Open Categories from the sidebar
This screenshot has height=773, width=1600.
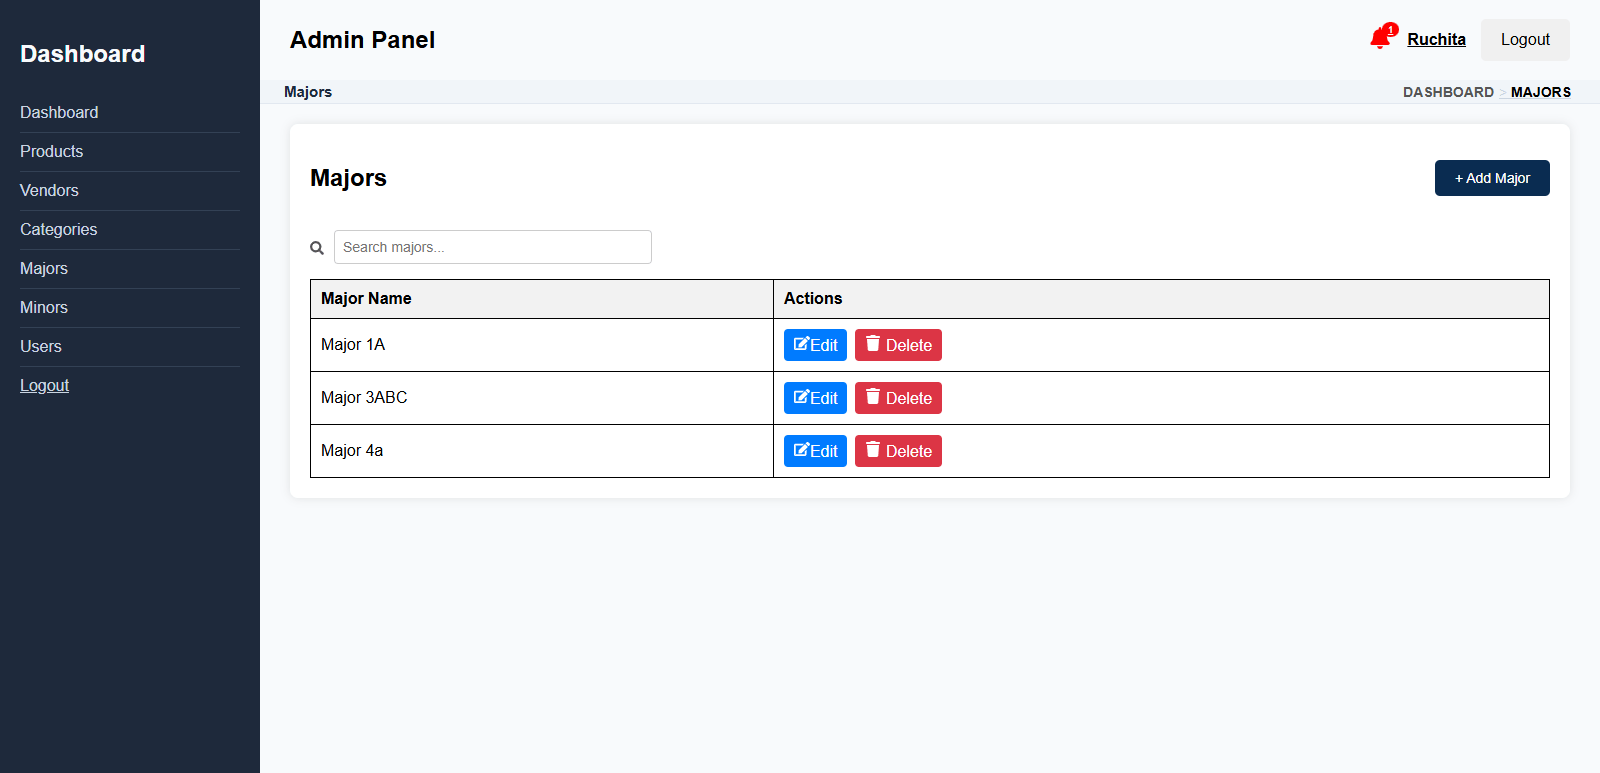click(x=59, y=229)
